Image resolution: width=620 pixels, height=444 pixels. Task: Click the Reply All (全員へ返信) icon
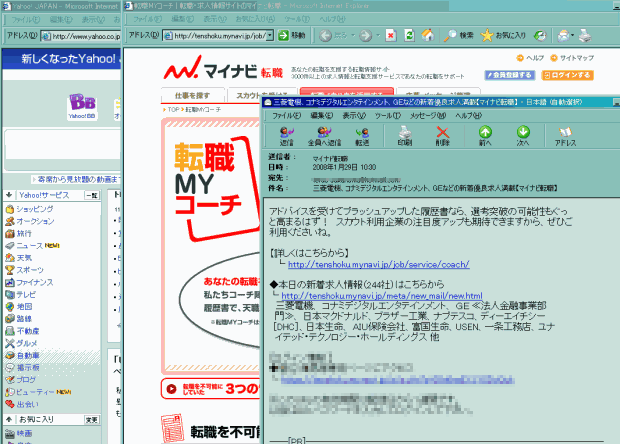point(324,136)
